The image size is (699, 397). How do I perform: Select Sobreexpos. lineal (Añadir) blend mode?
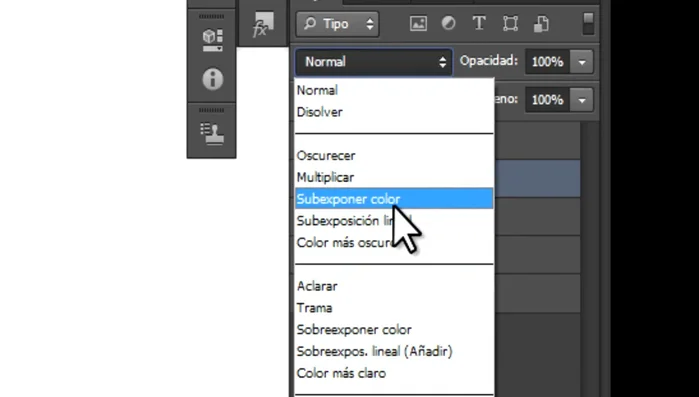(x=394, y=352)
